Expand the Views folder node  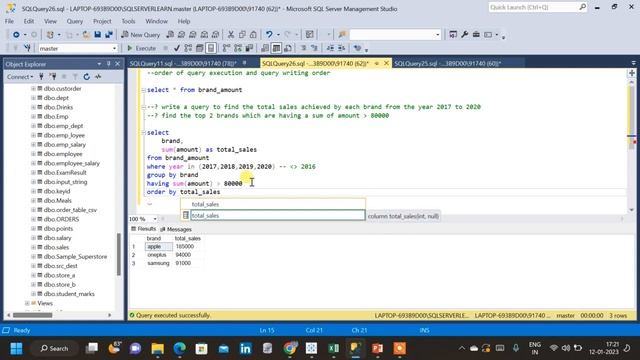coord(27,303)
